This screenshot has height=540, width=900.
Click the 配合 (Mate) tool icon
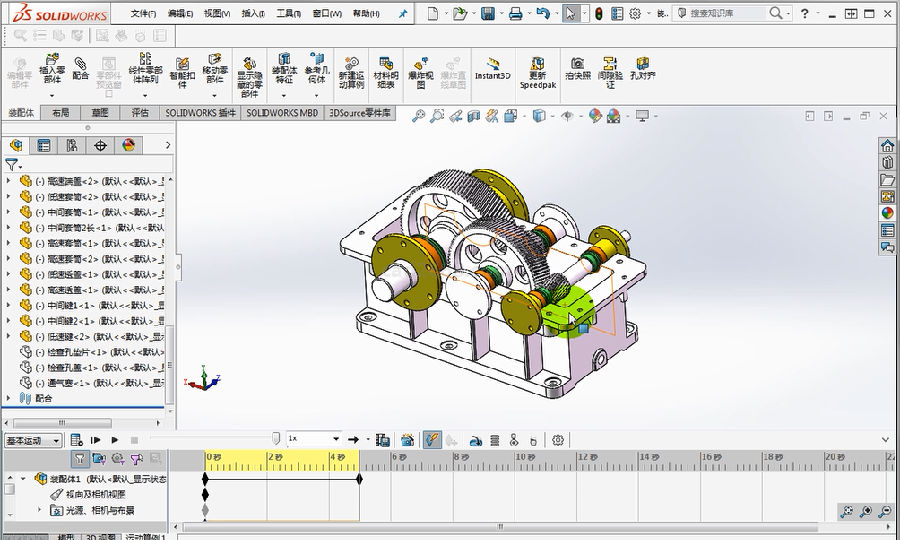click(x=81, y=65)
